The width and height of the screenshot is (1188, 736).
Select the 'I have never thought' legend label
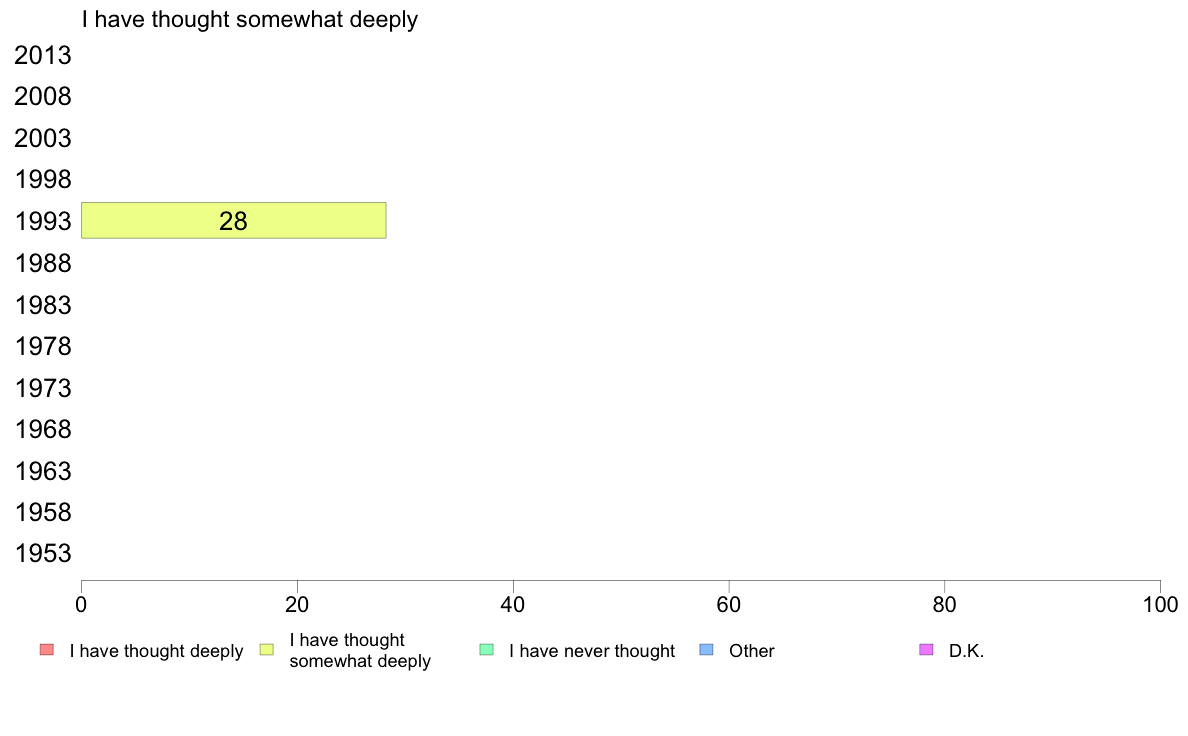[592, 651]
